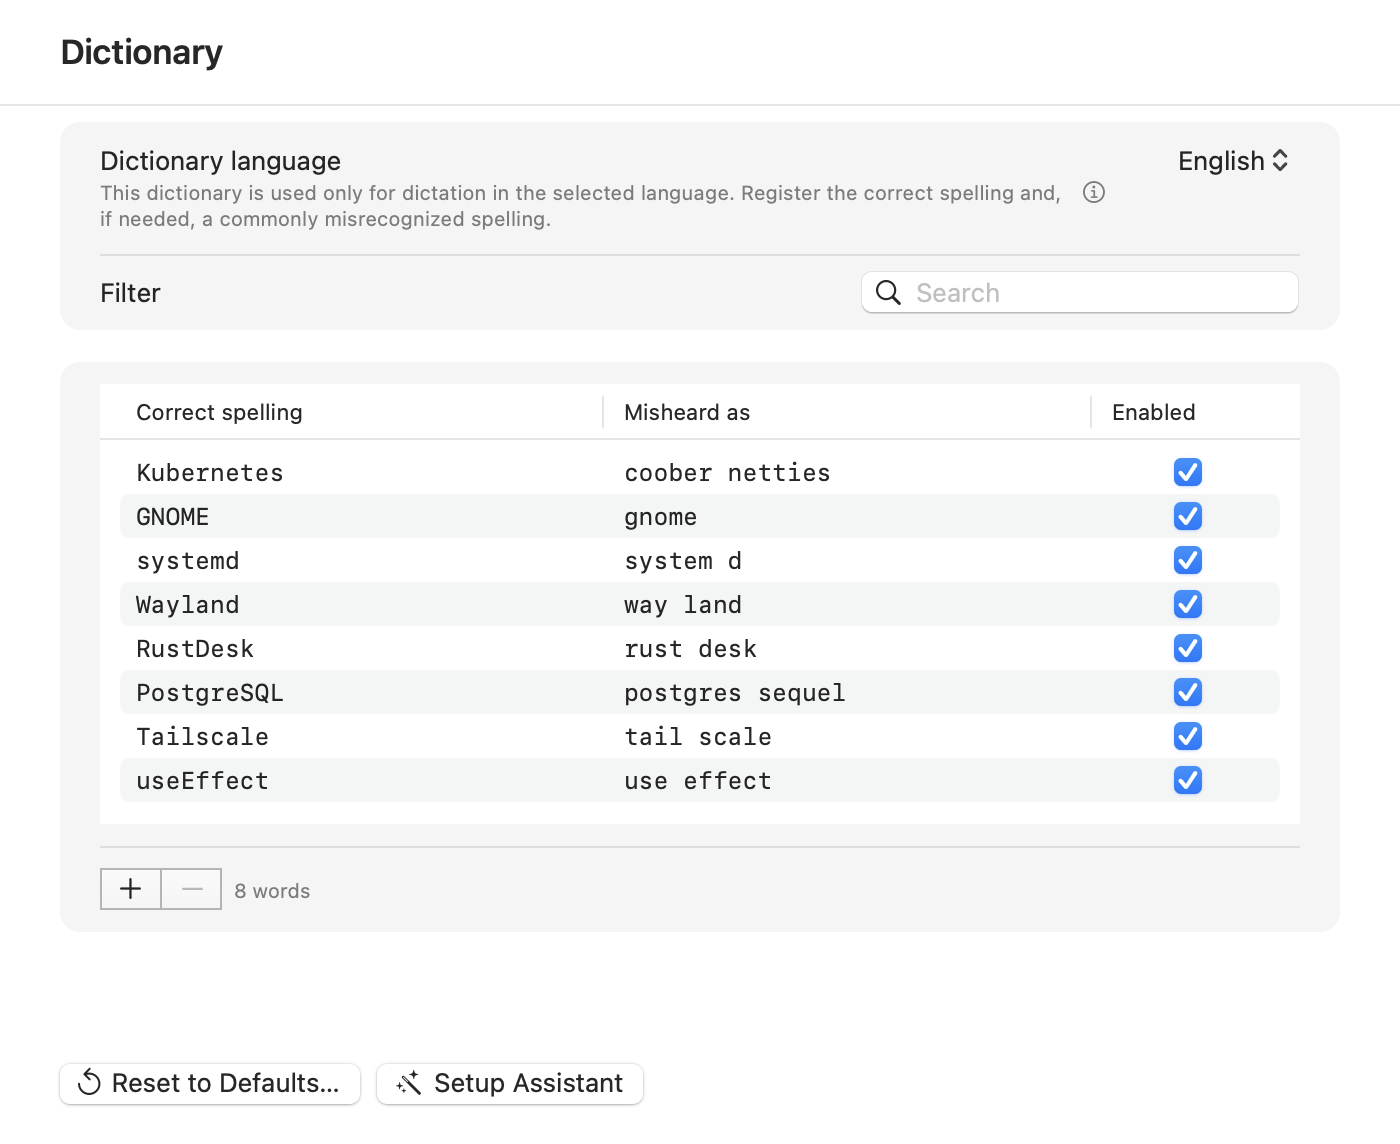Click Reset to Defaults button
Viewport: 1400px width, 1144px height.
click(x=210, y=1083)
